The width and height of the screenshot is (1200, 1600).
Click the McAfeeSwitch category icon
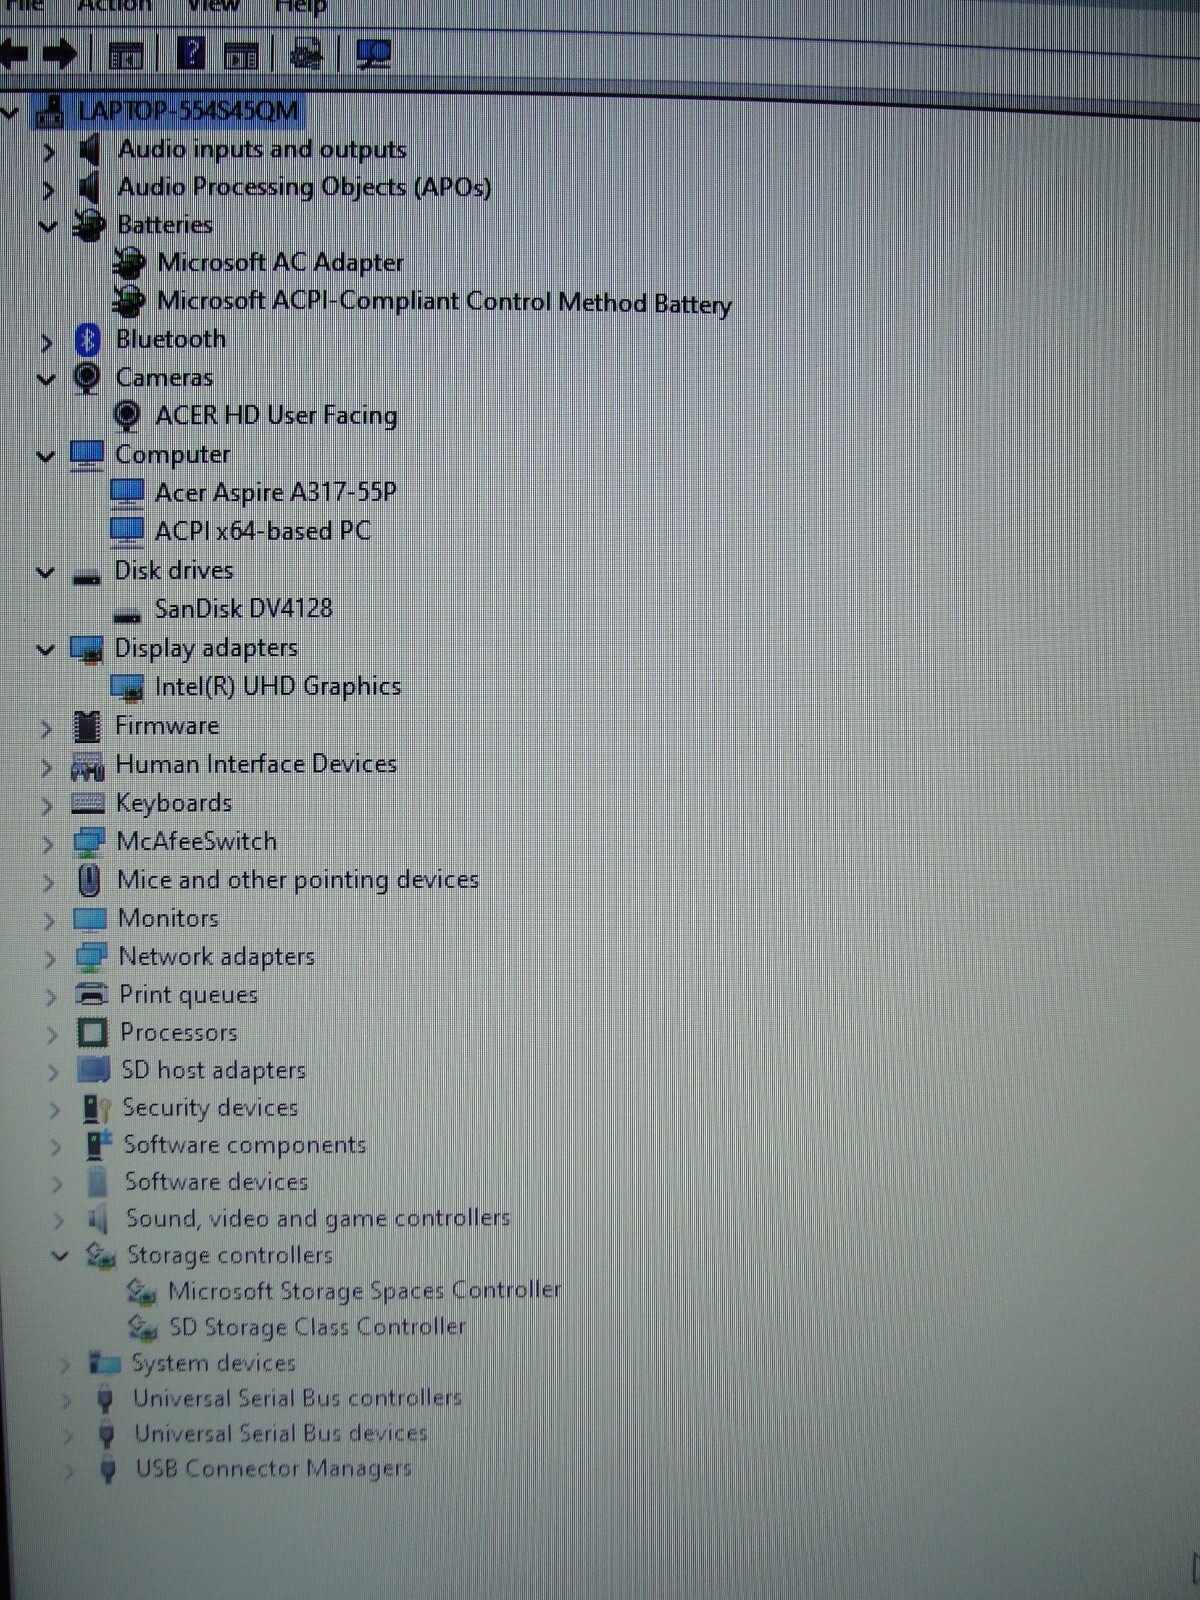90,842
